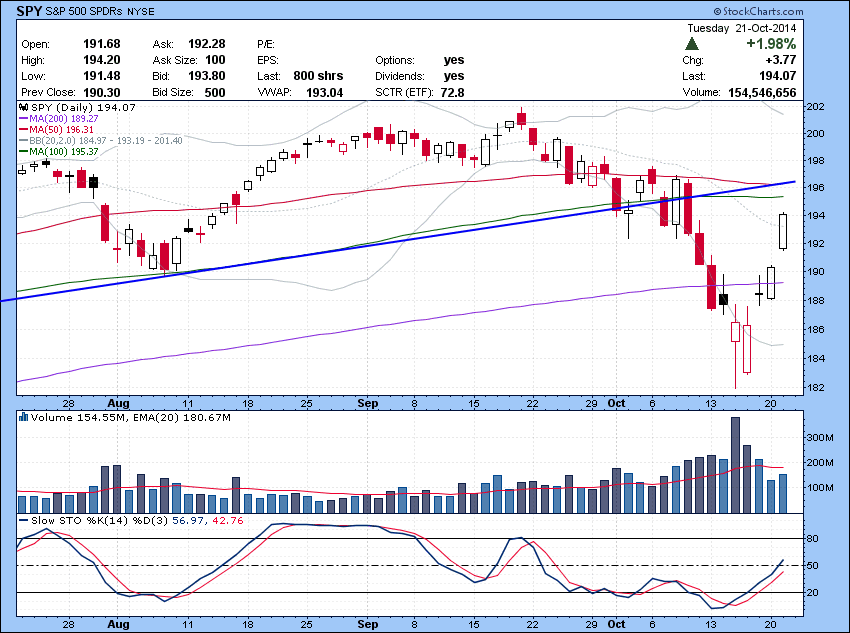This screenshot has height=633, width=850.
Task: Click 'yes' in the Options row
Action: (x=454, y=60)
